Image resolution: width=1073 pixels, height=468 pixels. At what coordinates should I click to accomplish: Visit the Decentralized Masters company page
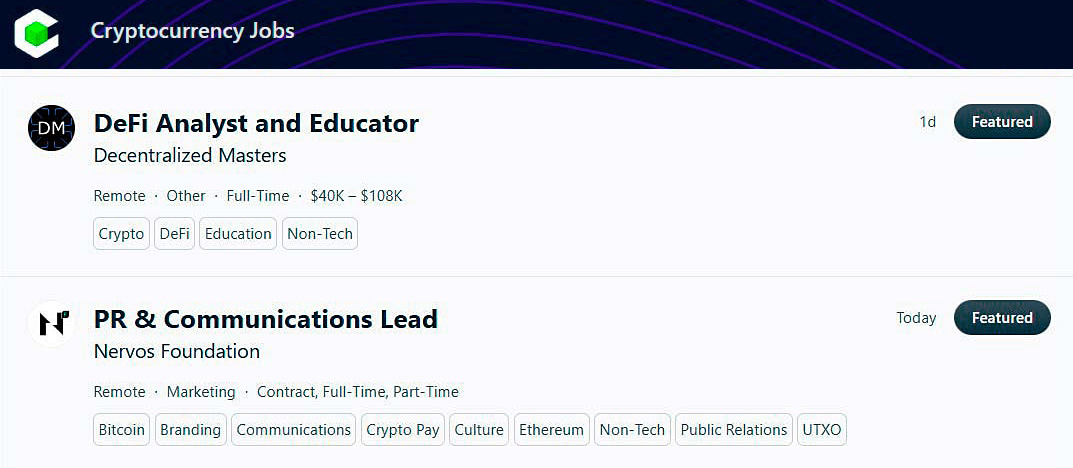pos(190,155)
